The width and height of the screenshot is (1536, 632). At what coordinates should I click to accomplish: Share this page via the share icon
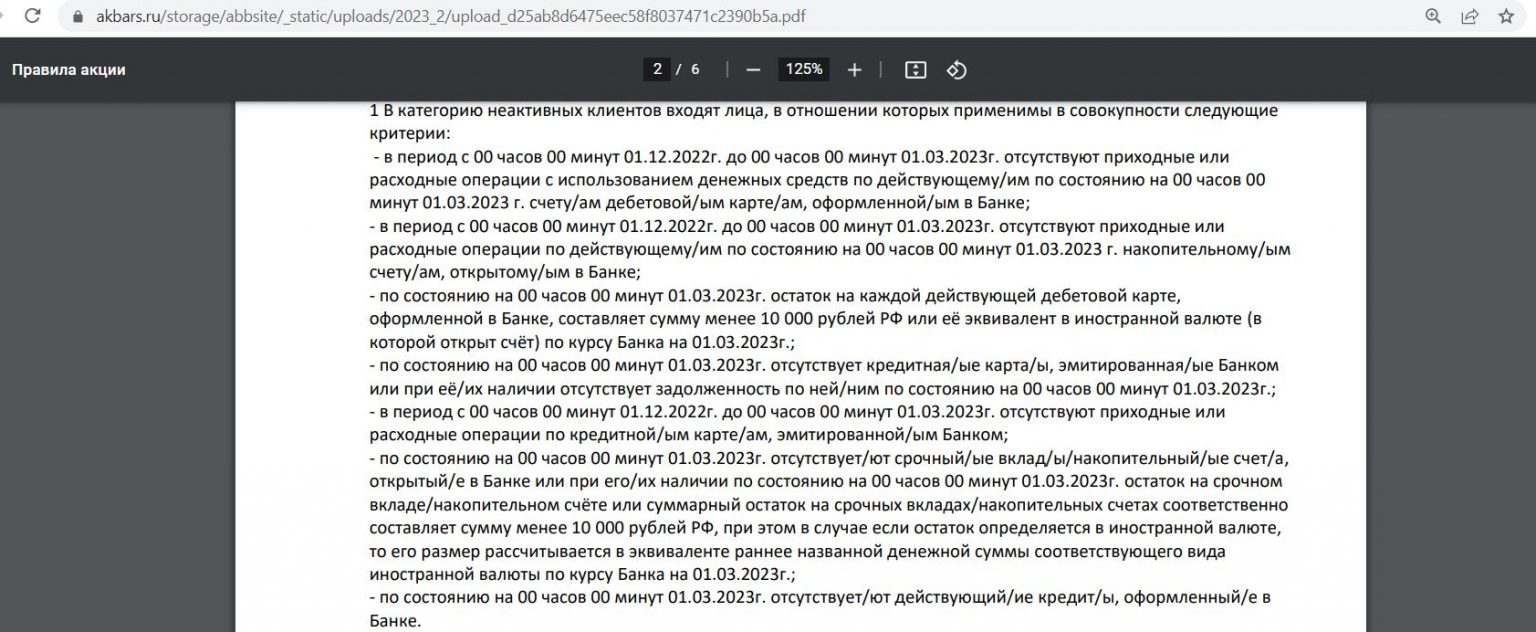1470,16
